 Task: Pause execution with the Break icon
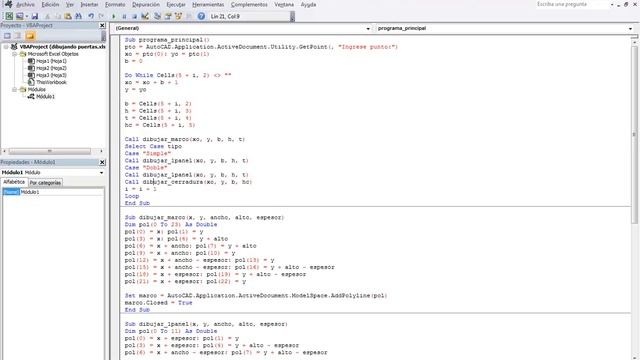pos(124,16)
